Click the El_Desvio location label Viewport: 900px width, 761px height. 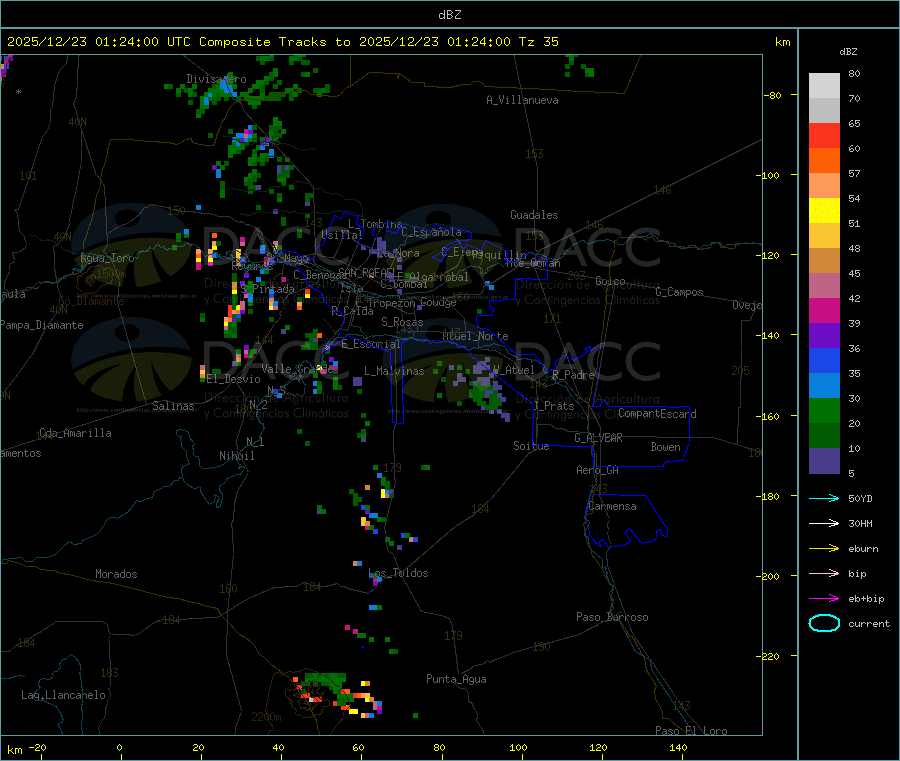tap(234, 379)
